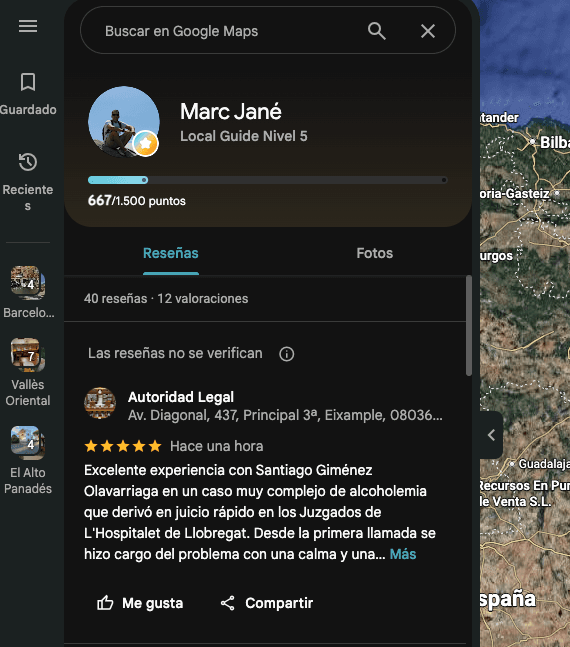570x647 pixels.
Task: Click the reviews panel scrollbar
Action: [x=468, y=326]
